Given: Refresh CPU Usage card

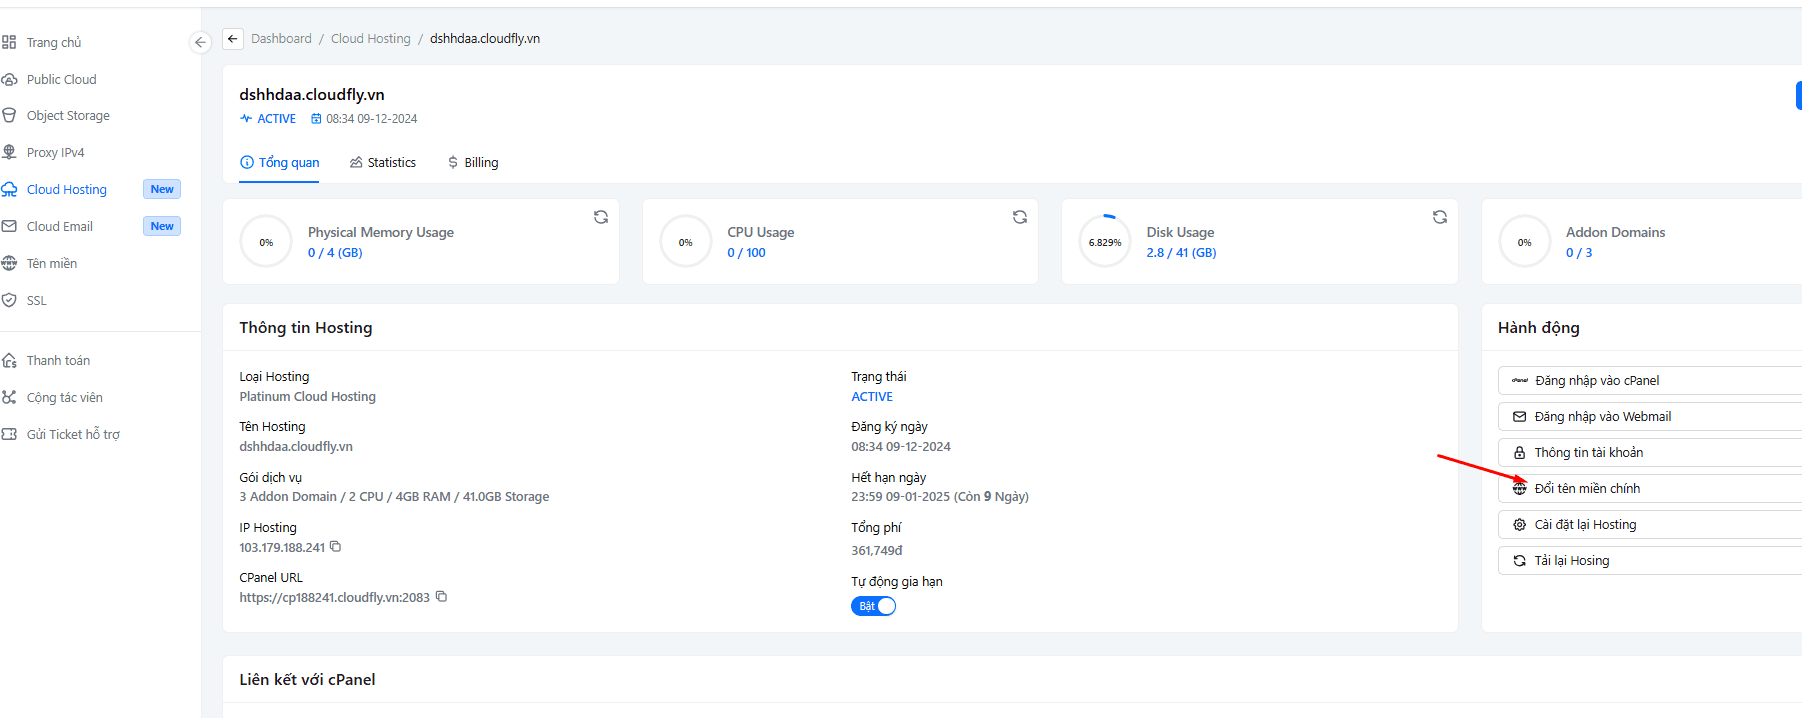Looking at the screenshot, I should tap(1020, 217).
